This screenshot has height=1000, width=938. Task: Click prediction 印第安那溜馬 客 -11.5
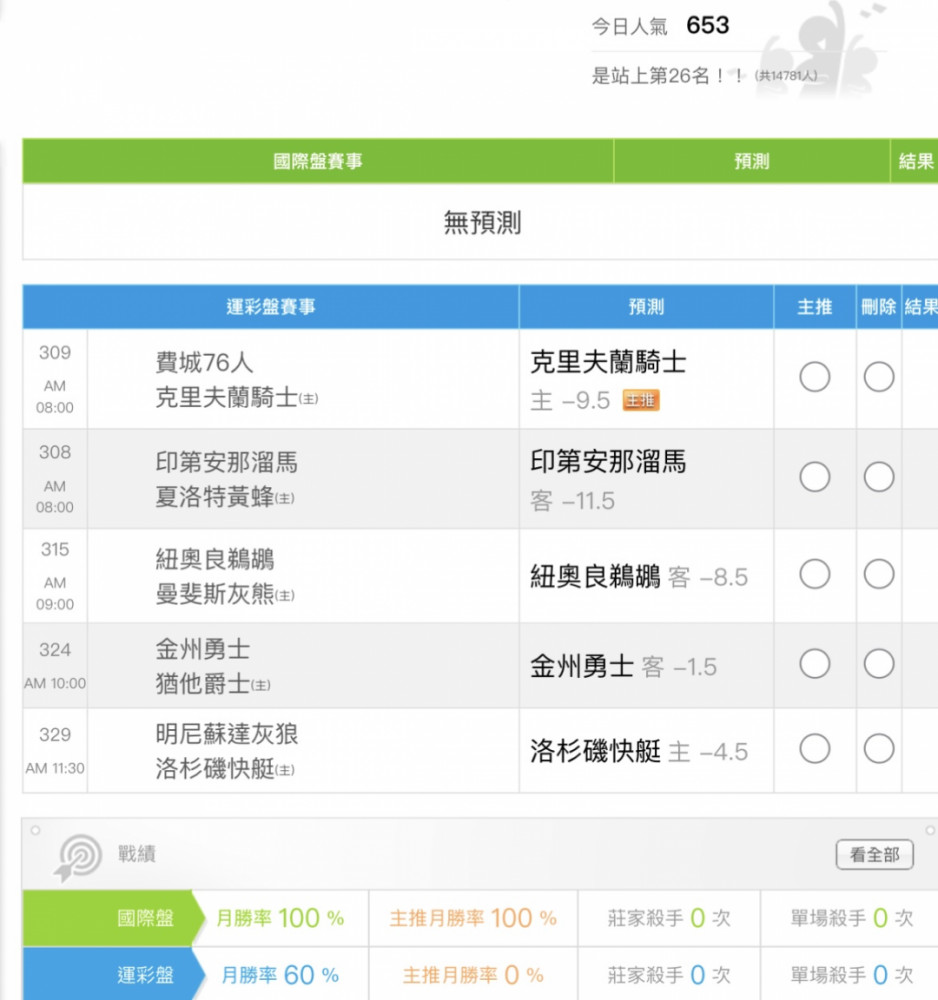click(x=608, y=480)
